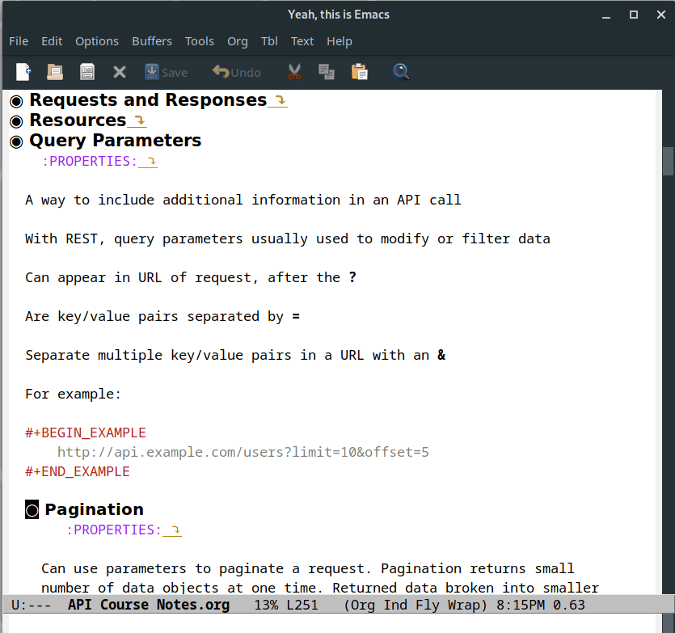Start a search with the magnifier icon
Image resolution: width=675 pixels, height=633 pixels.
[x=401, y=72]
